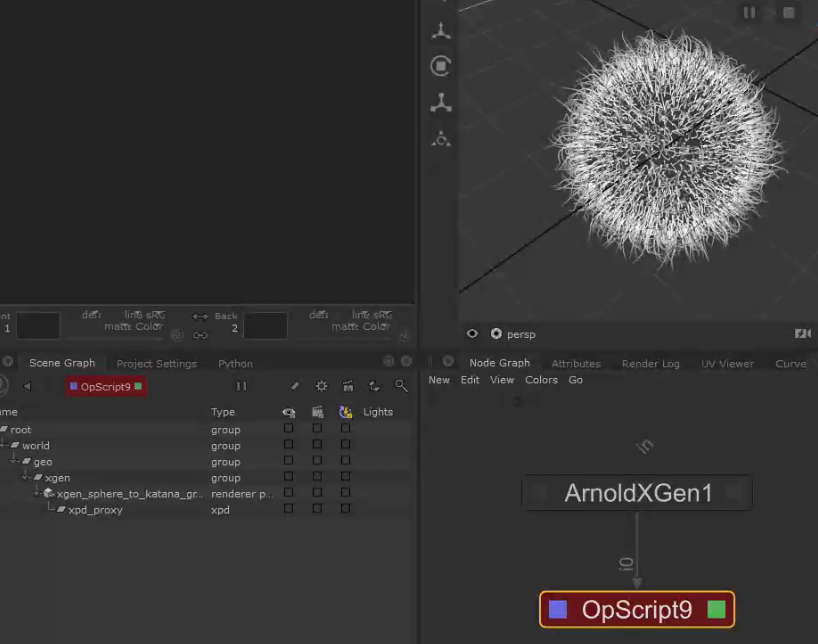Activate the rotate tool in the viewer

pyautogui.click(x=440, y=66)
